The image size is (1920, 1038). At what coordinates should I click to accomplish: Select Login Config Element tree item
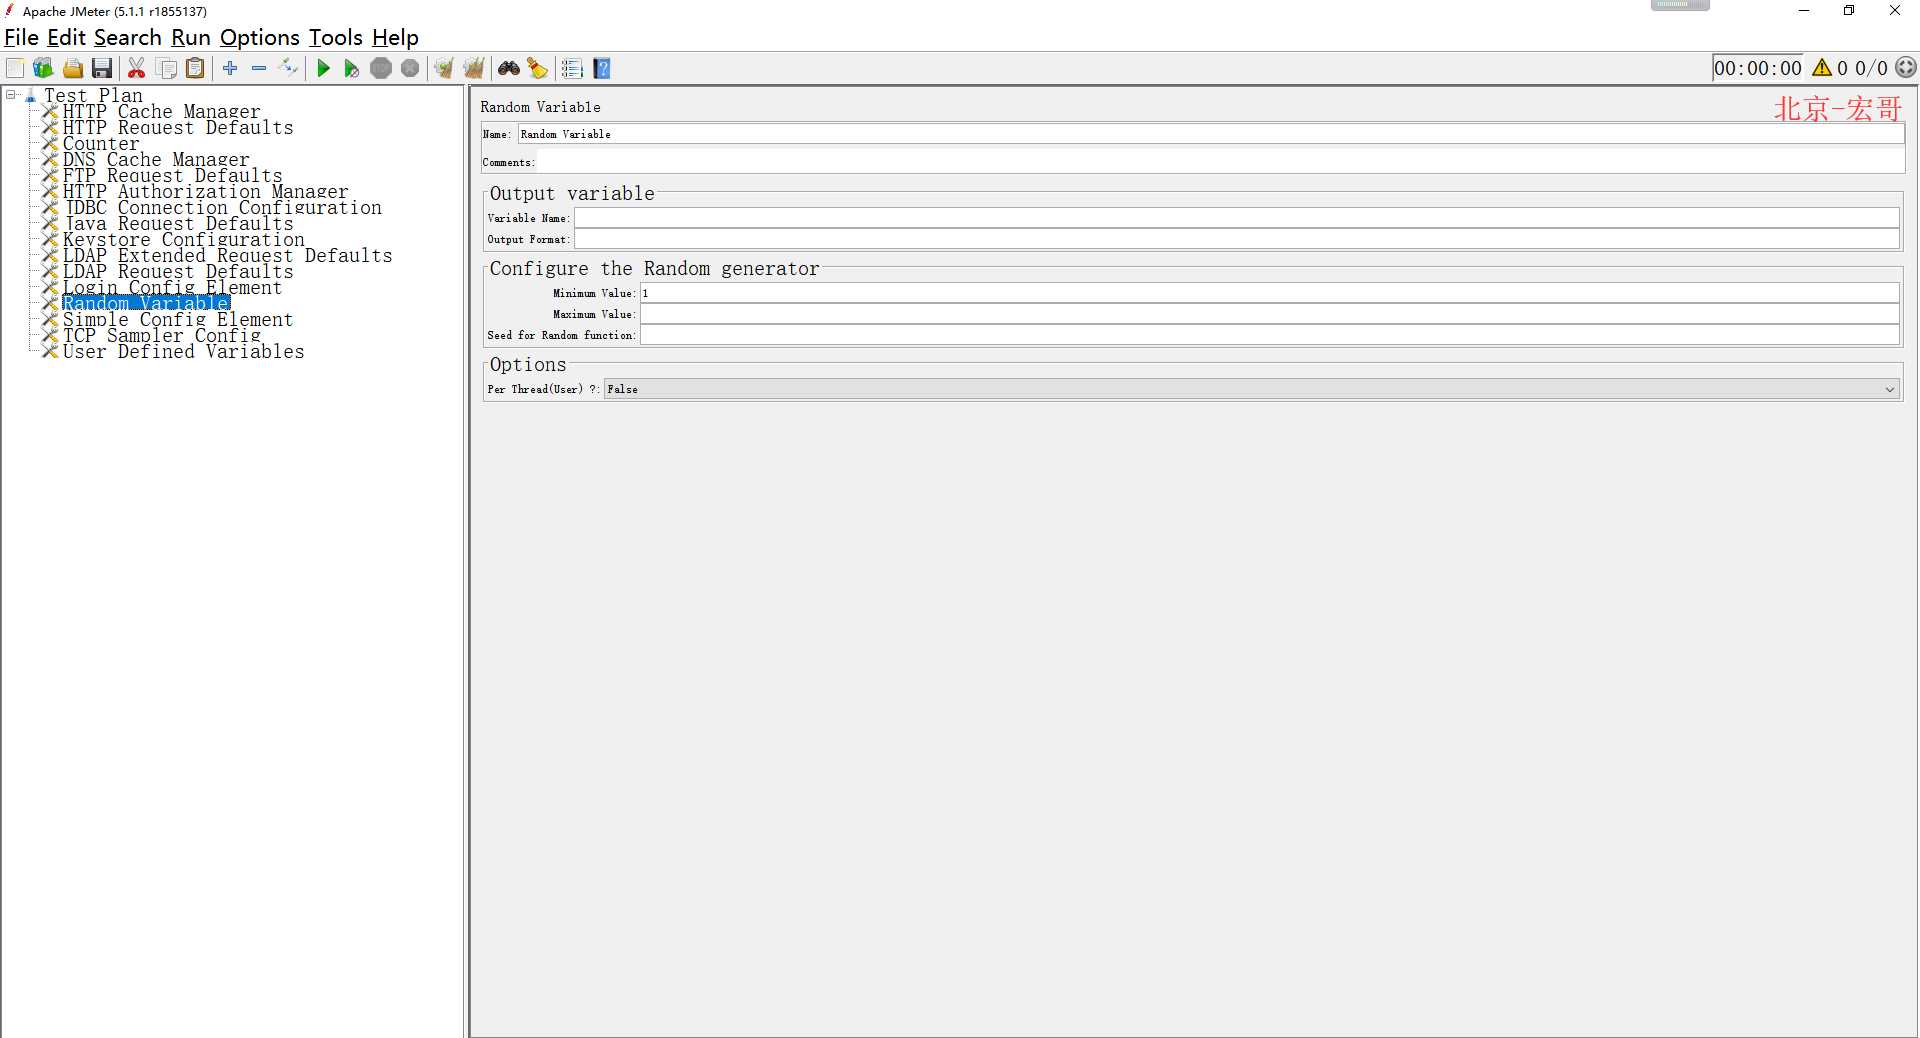coord(172,288)
